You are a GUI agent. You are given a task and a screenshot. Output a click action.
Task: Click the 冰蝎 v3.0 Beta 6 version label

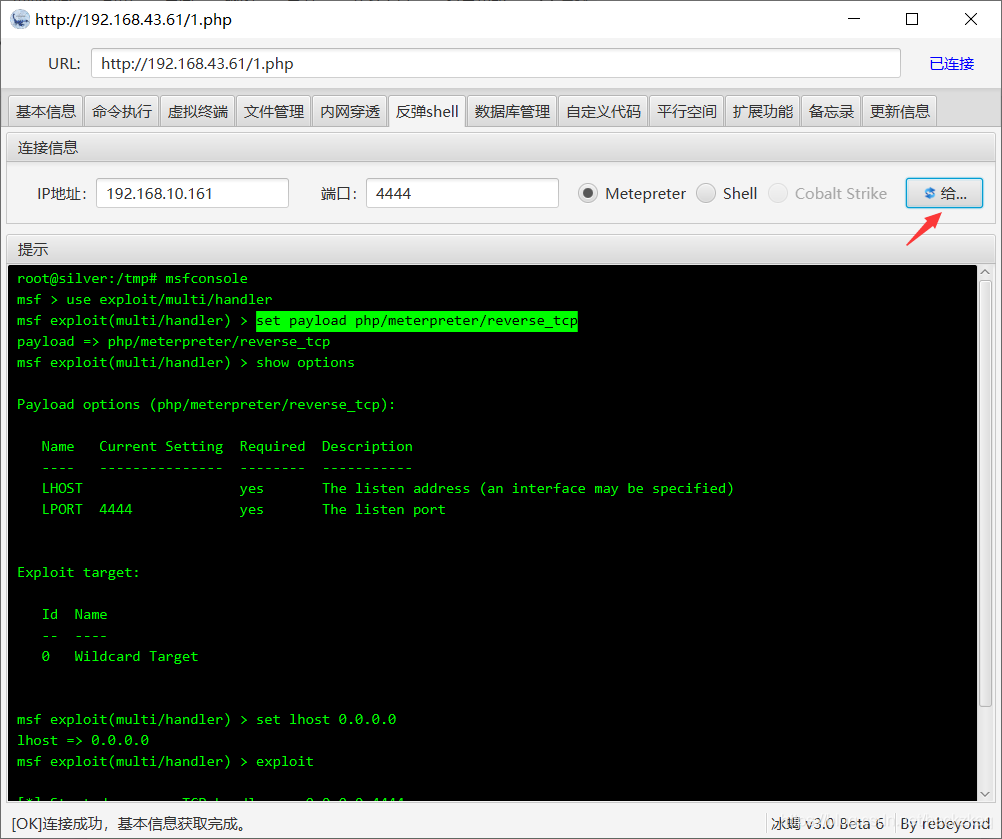tap(827, 824)
